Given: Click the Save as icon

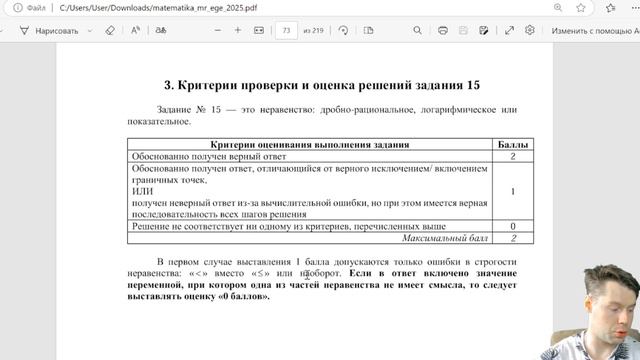Looking at the screenshot, I should pos(484,31).
